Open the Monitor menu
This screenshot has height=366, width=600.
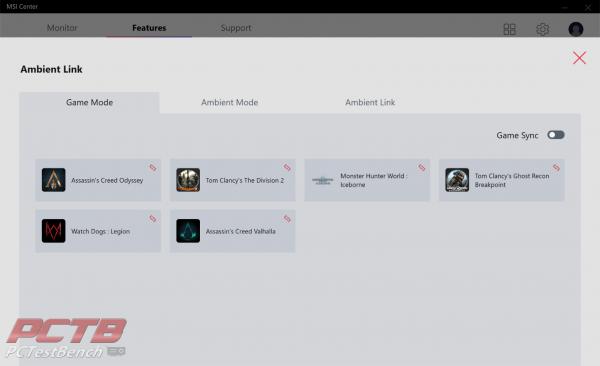pos(62,28)
